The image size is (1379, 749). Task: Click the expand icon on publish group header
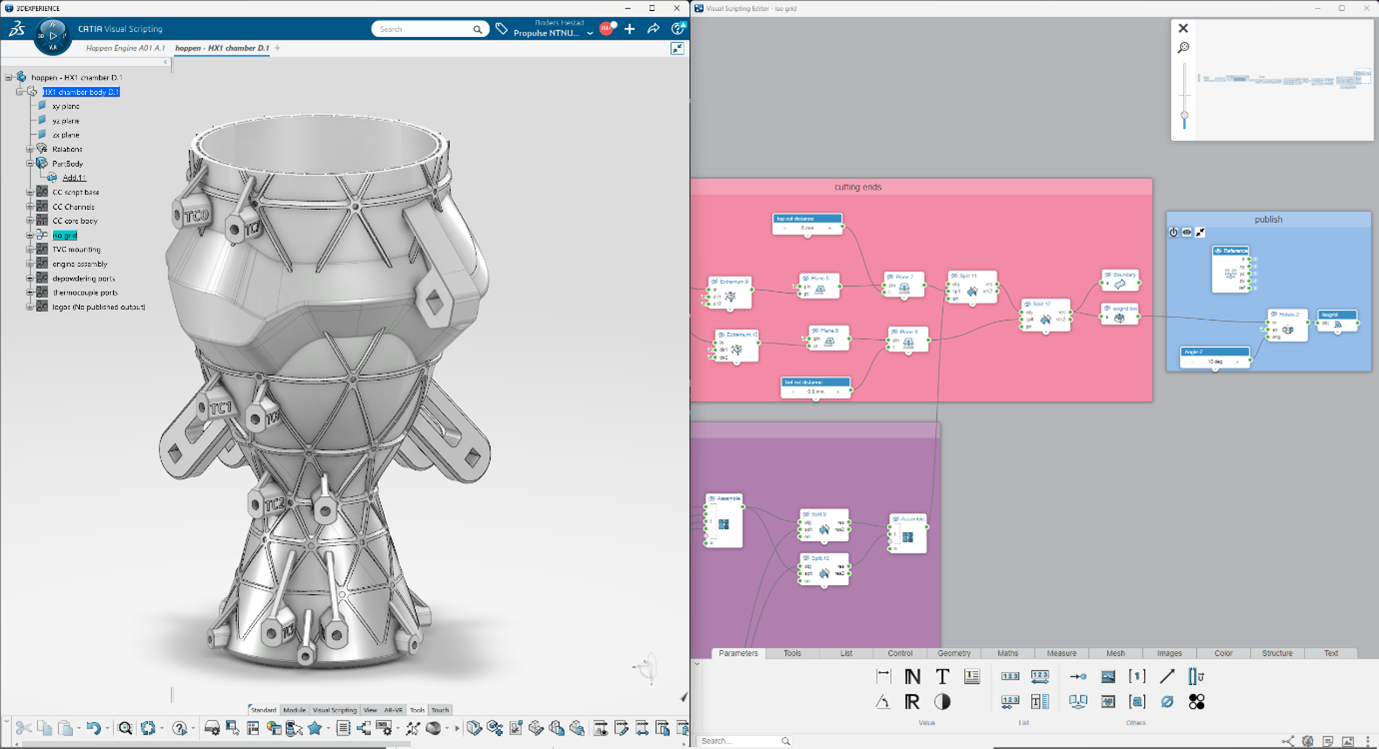(x=1200, y=232)
